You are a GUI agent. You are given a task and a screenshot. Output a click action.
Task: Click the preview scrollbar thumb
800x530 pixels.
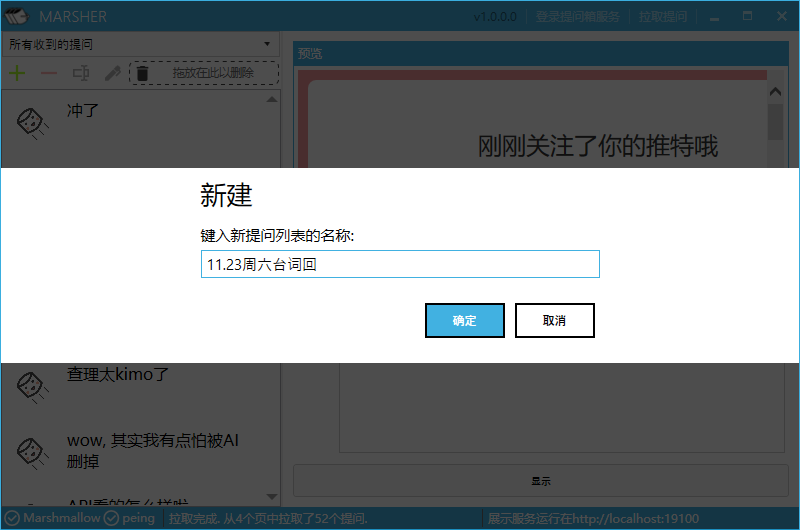[776, 122]
